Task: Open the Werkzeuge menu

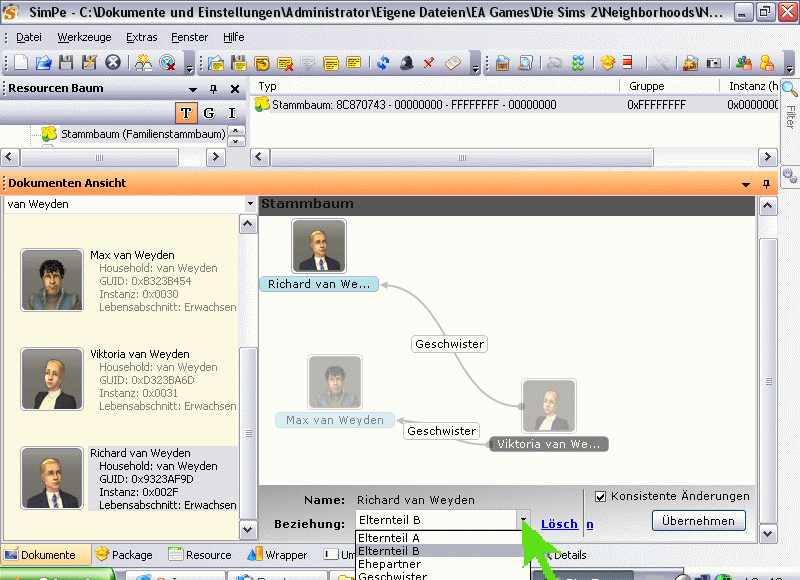Action: 85,37
